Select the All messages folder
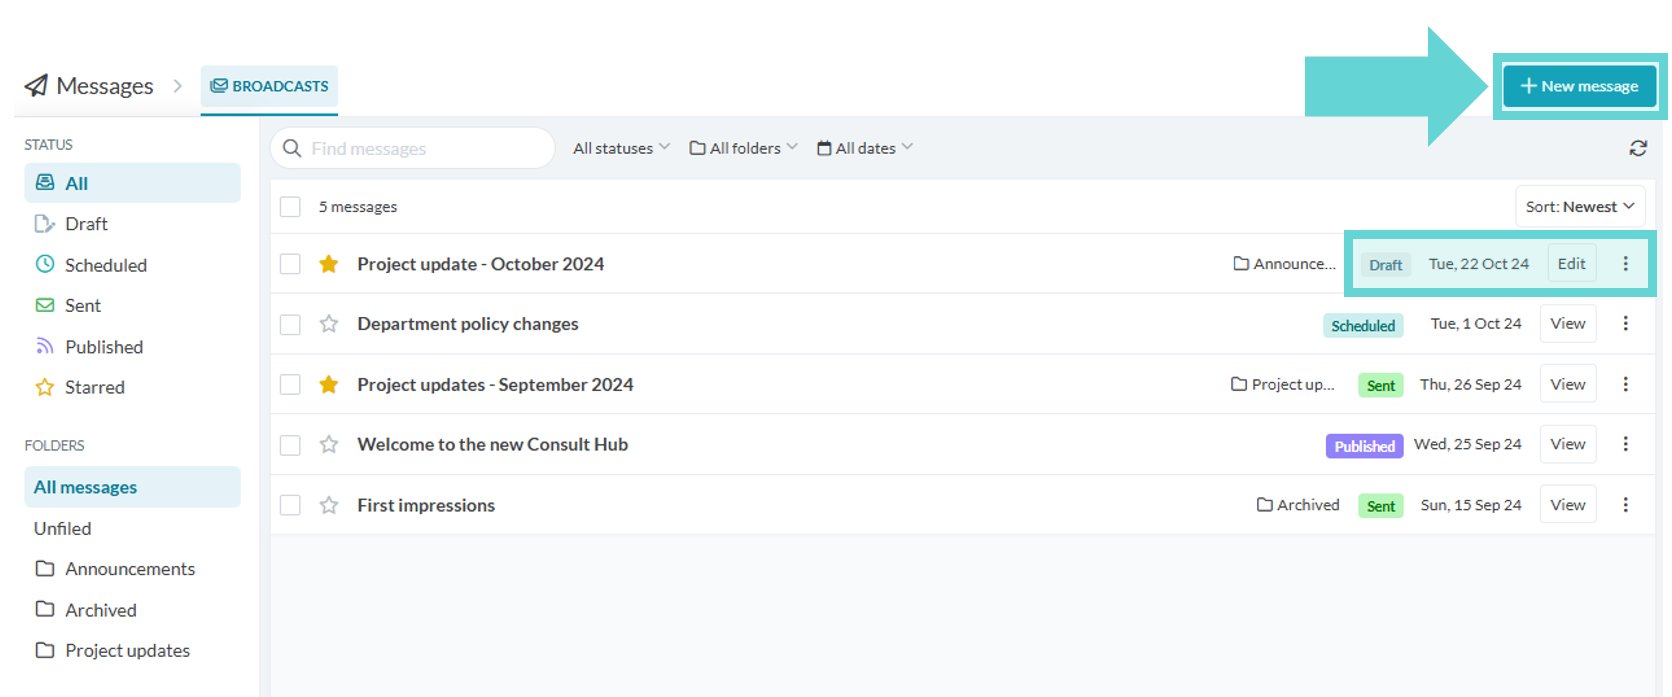Screen dimensions: 1672x697 pyautogui.click(x=132, y=487)
